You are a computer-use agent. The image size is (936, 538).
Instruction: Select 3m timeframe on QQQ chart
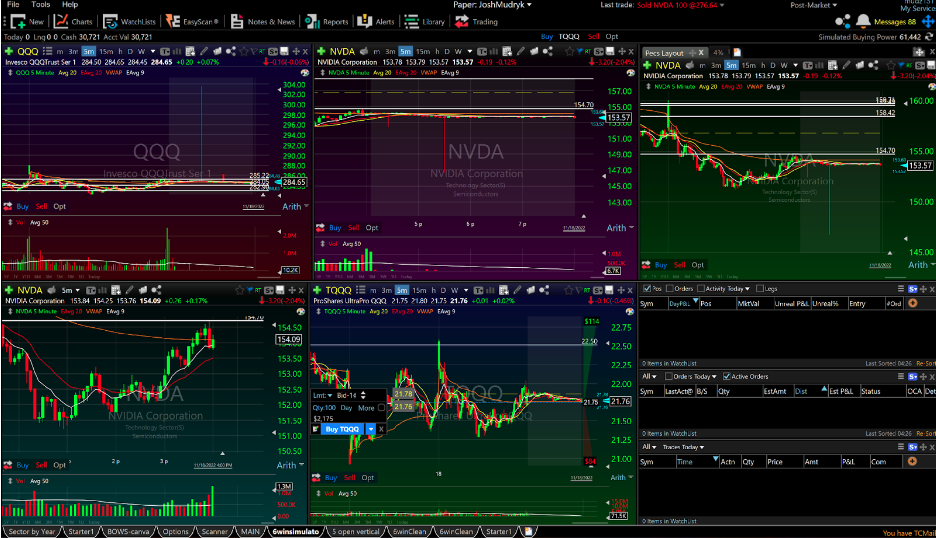(x=73, y=51)
